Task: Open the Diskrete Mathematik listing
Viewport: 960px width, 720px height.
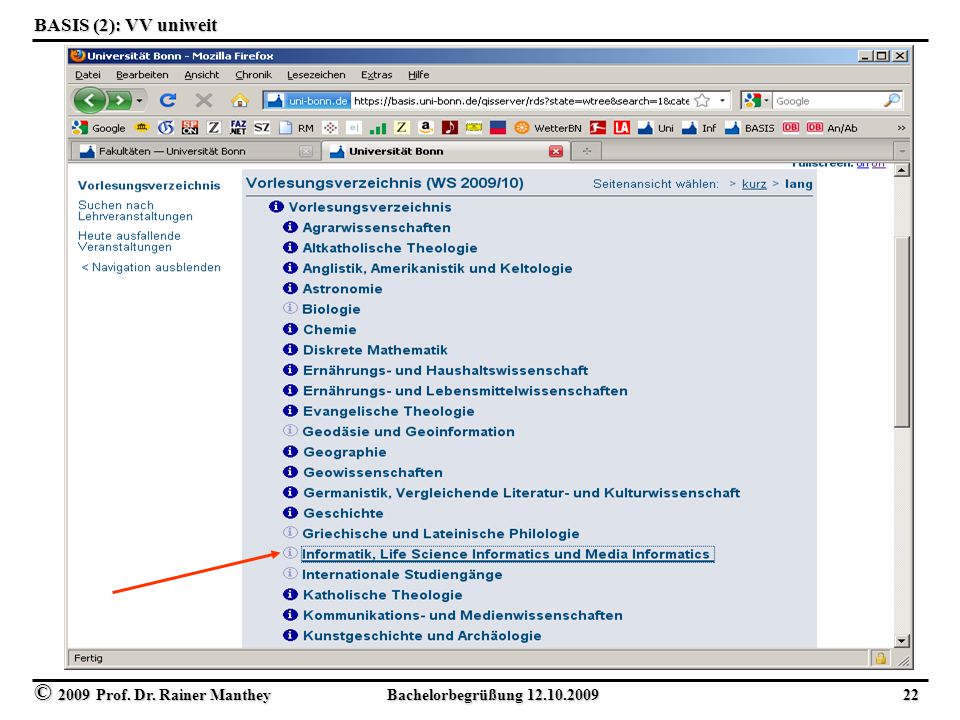Action: [x=375, y=350]
